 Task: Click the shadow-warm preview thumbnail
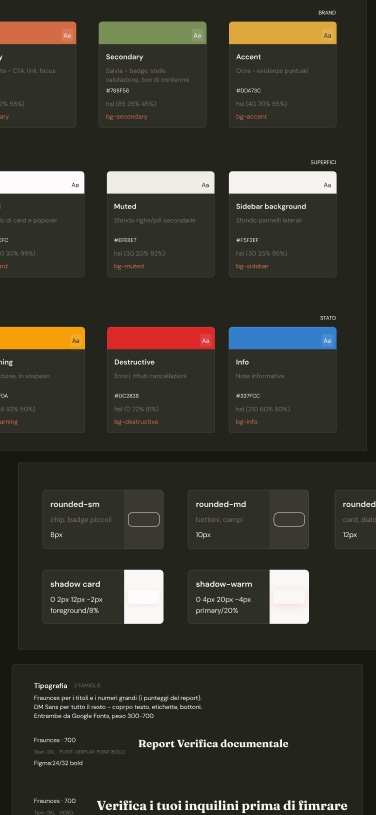coord(289,597)
